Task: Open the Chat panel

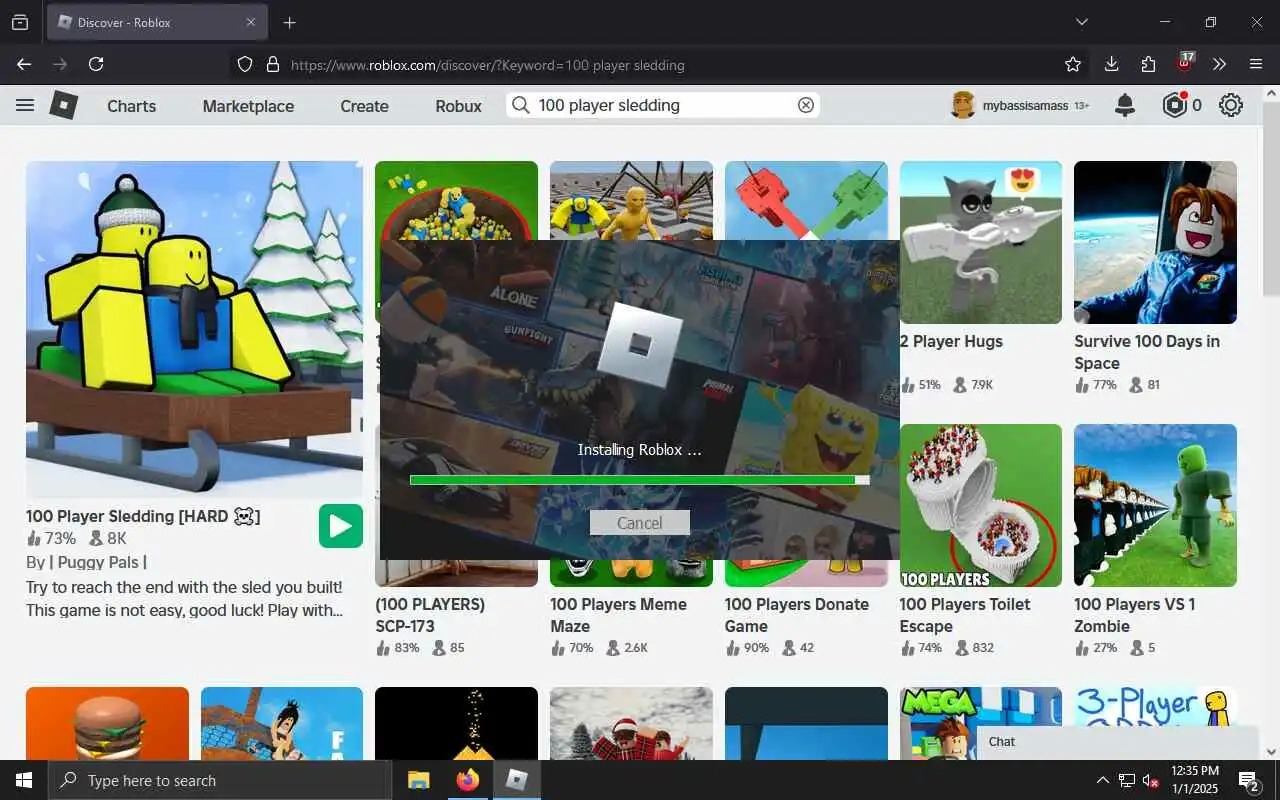Action: (1117, 742)
